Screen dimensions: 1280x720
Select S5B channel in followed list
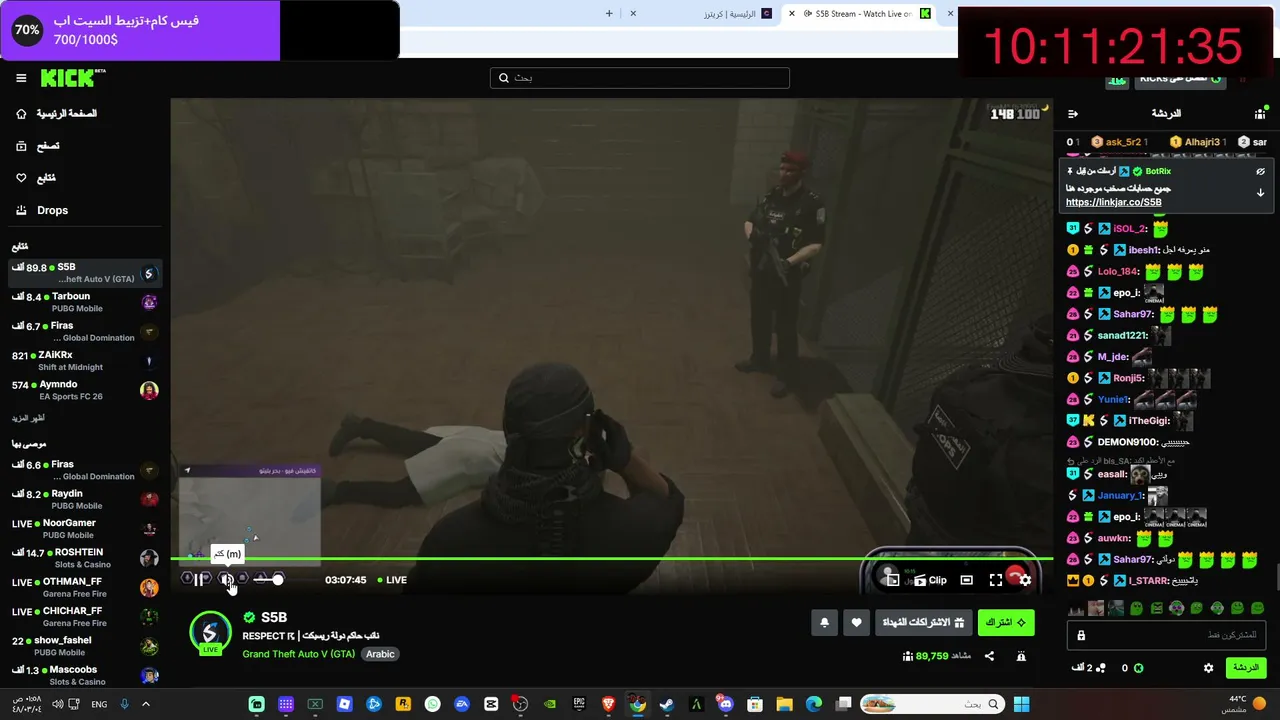coord(85,273)
